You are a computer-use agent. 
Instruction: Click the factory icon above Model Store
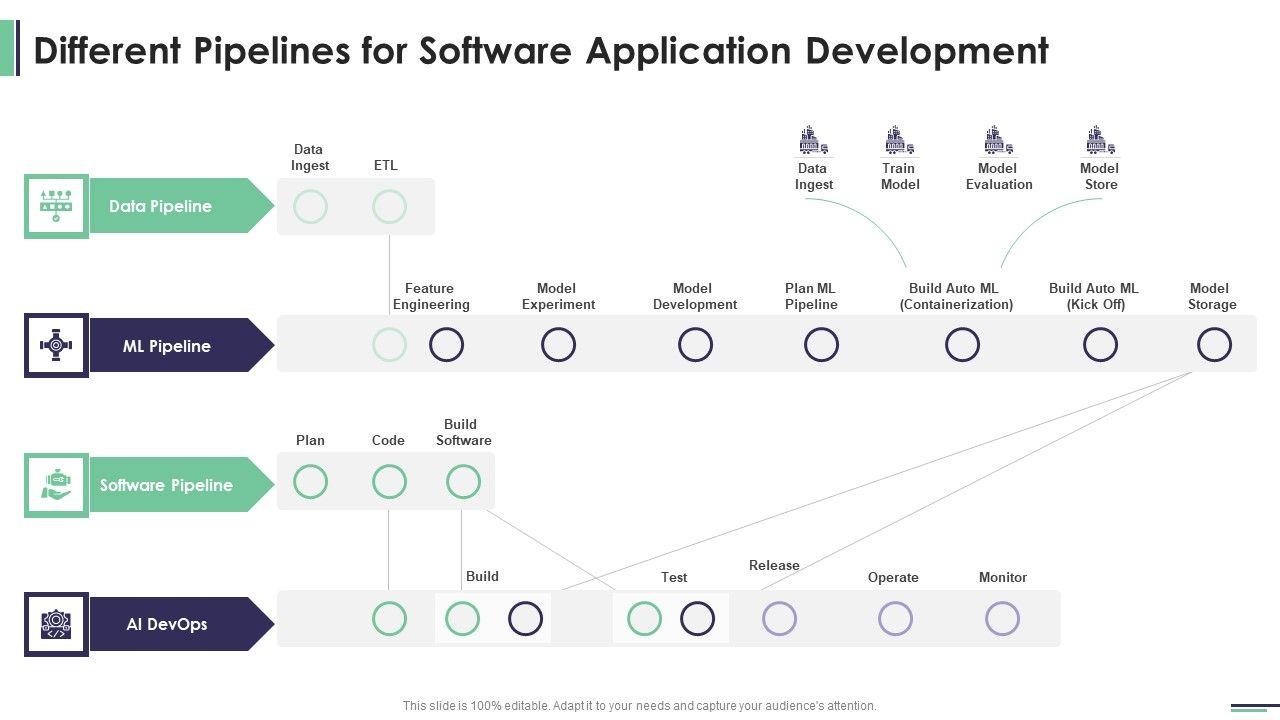tap(1100, 141)
